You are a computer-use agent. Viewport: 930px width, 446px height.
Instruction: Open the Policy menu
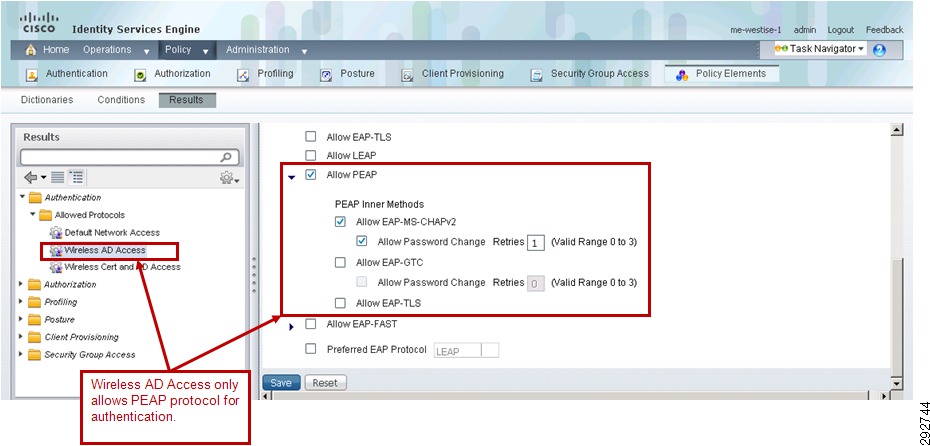[187, 50]
